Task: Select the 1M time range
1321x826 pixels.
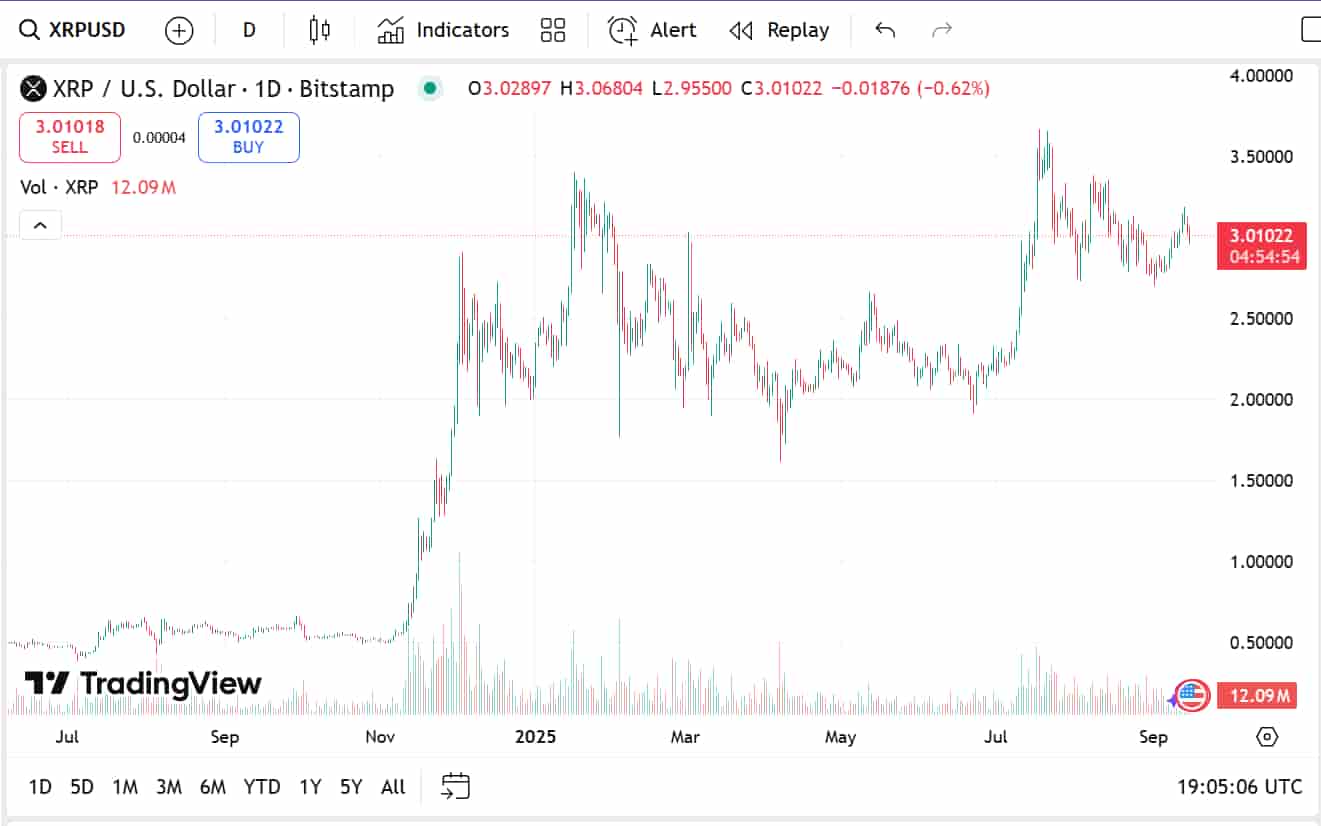Action: coord(125,787)
